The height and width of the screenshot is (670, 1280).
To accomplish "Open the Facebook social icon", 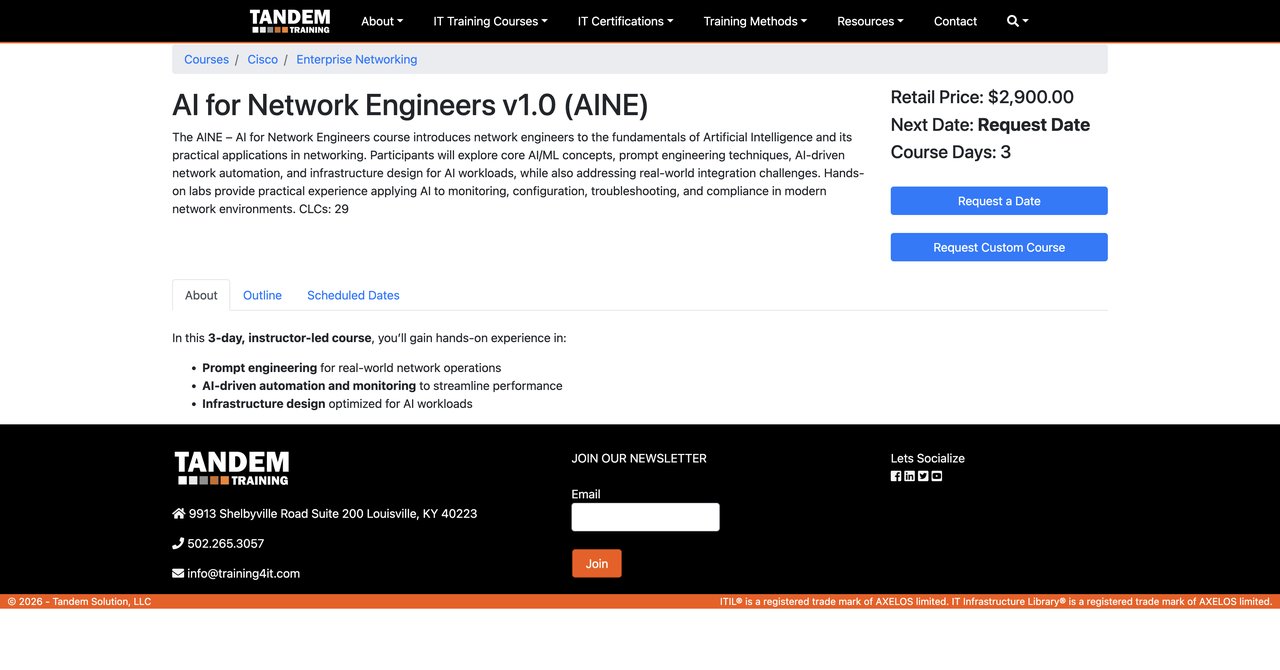I will point(896,476).
